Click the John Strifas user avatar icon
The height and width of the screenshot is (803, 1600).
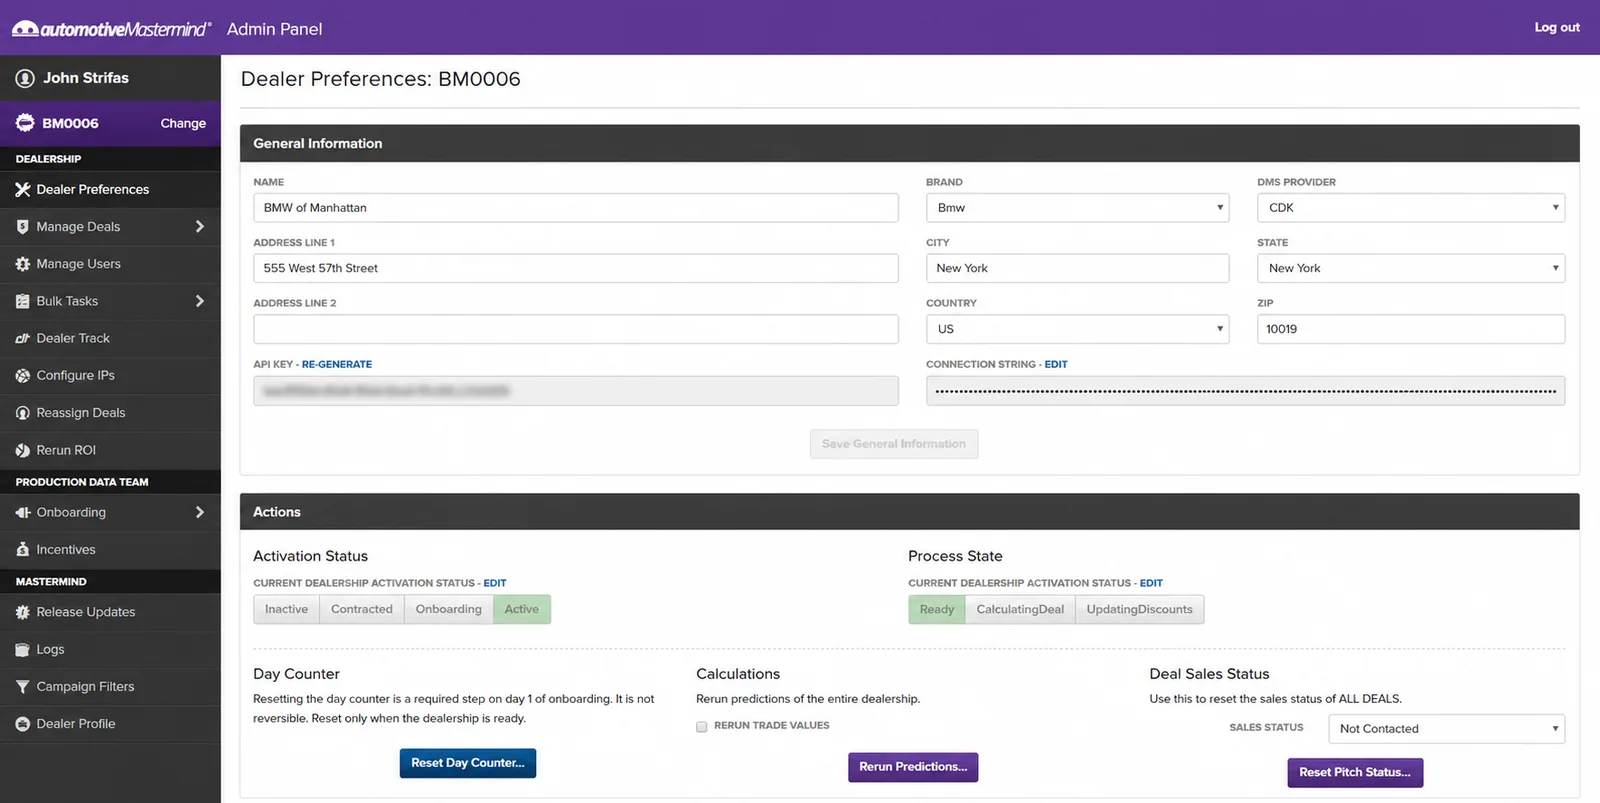25,78
